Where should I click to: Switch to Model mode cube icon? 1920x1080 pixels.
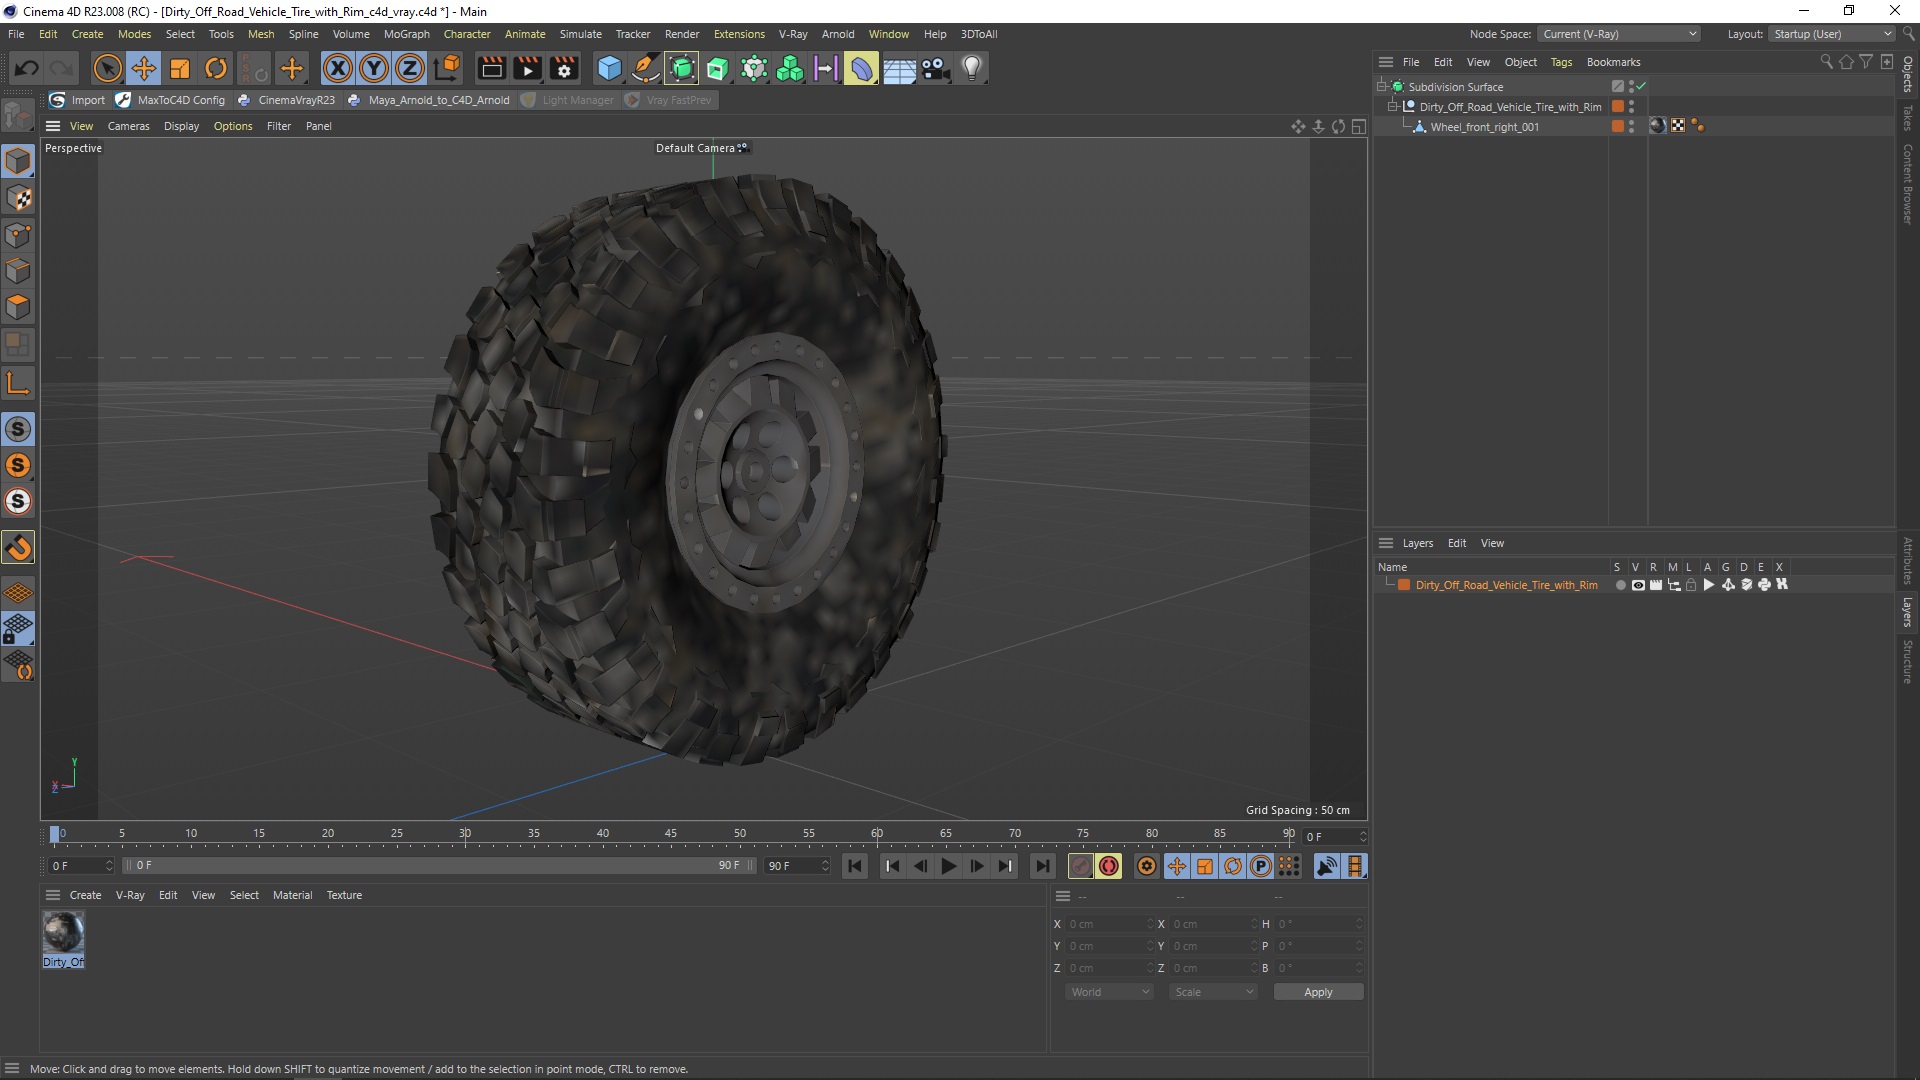(x=18, y=161)
